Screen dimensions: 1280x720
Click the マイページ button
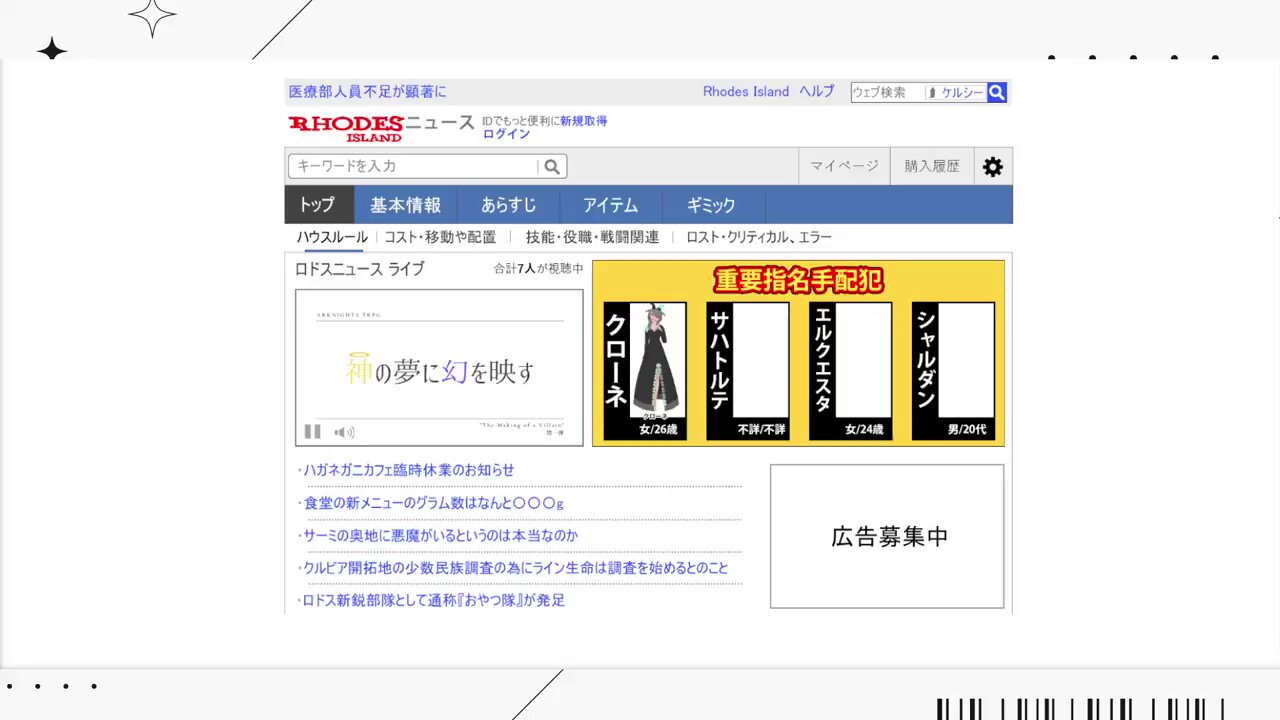(844, 166)
